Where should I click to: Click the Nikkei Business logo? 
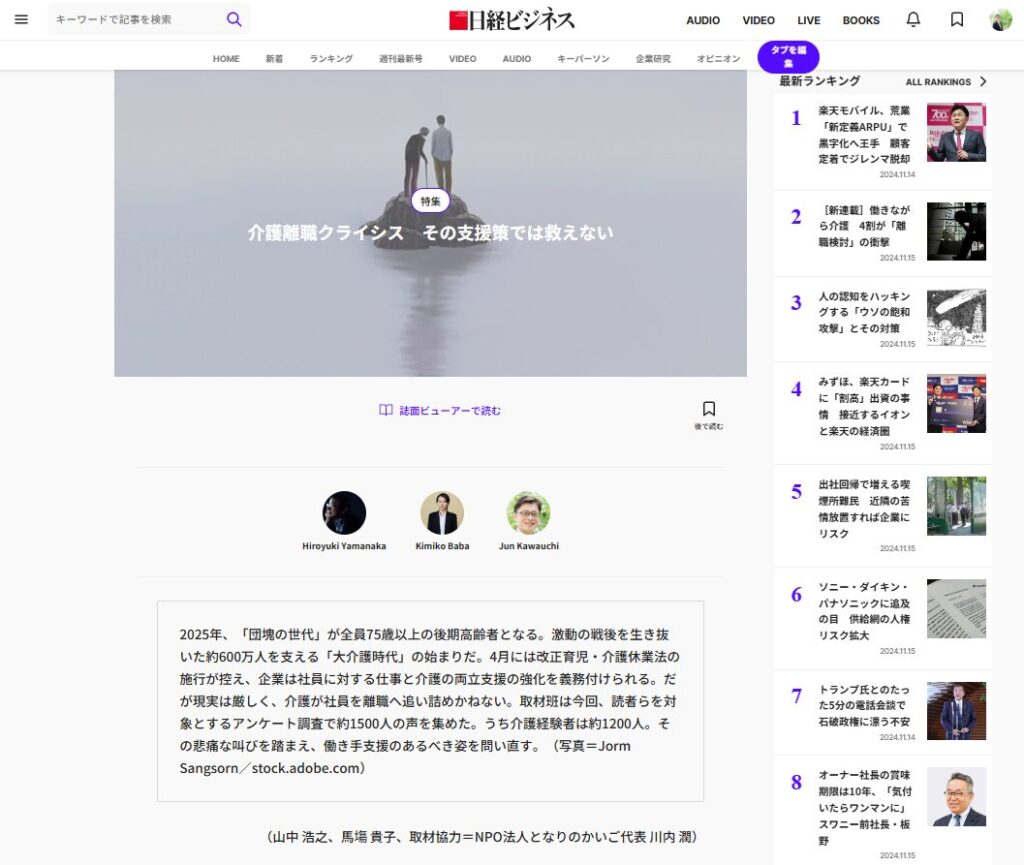[512, 20]
